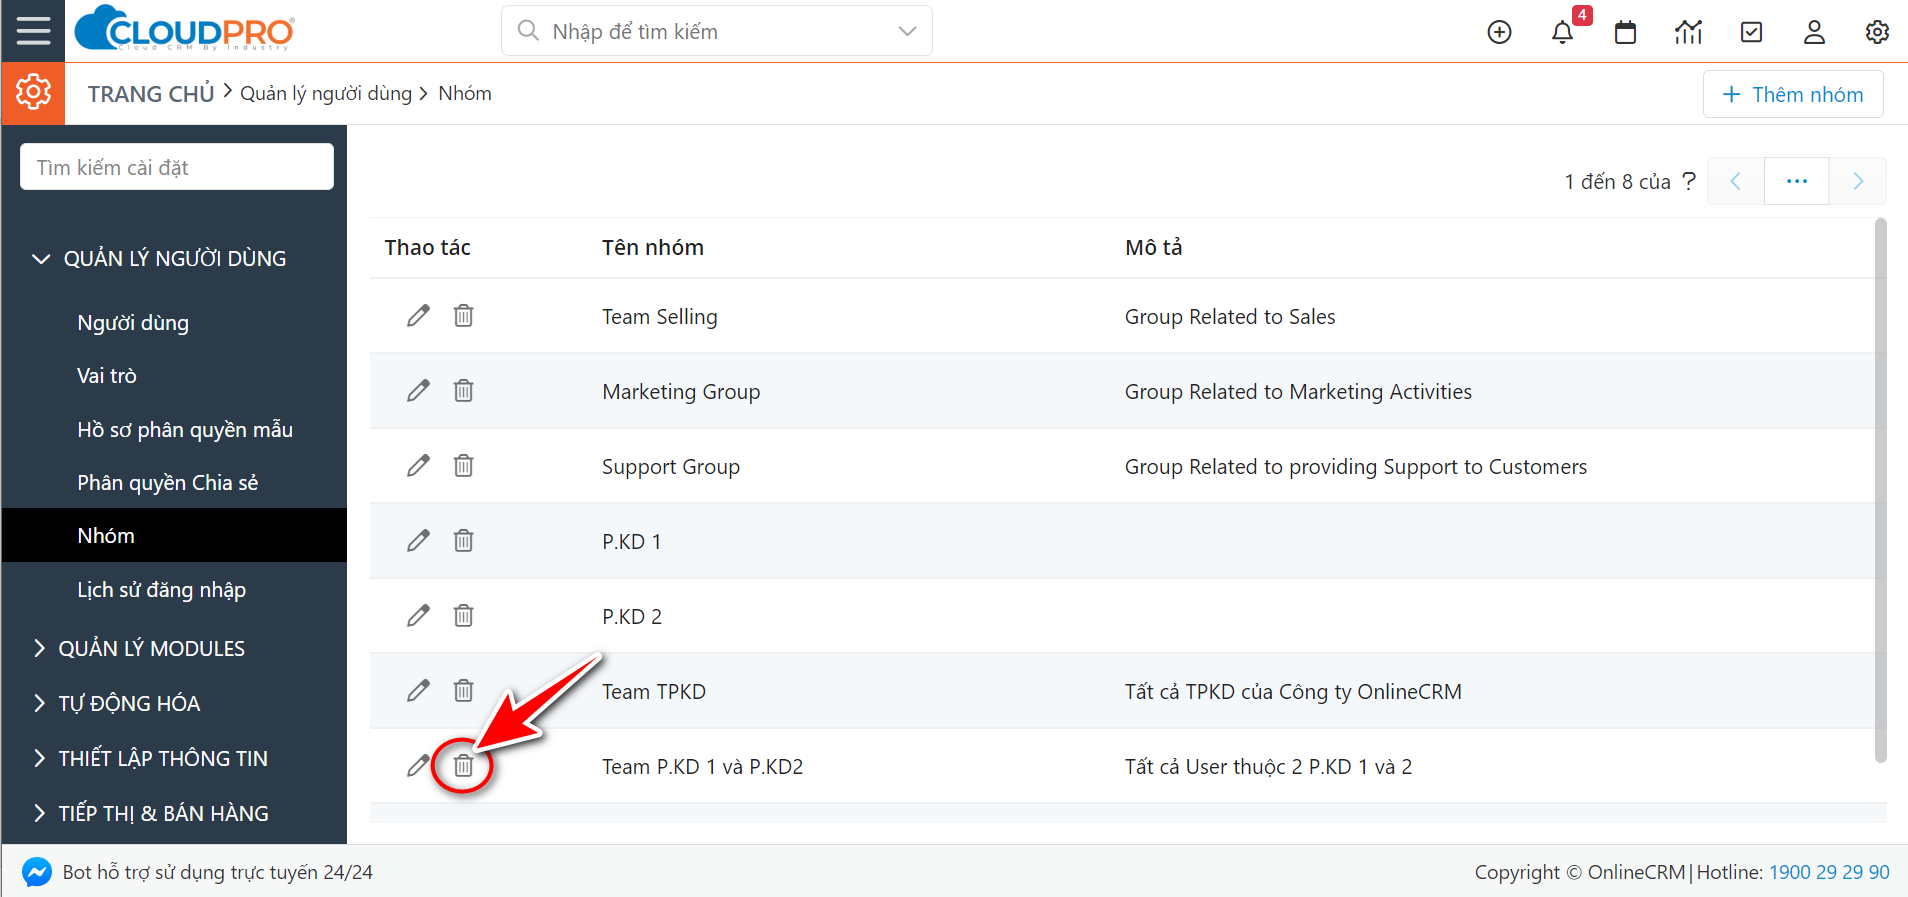Select the Nhóm menu item
The width and height of the screenshot is (1908, 897).
pos(174,535)
